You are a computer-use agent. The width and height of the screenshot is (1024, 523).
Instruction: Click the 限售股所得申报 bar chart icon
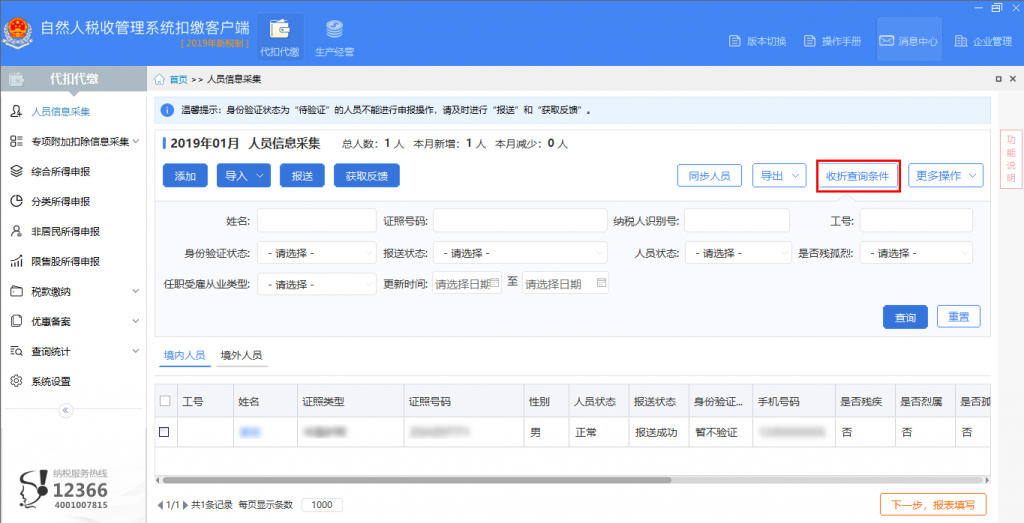16,261
